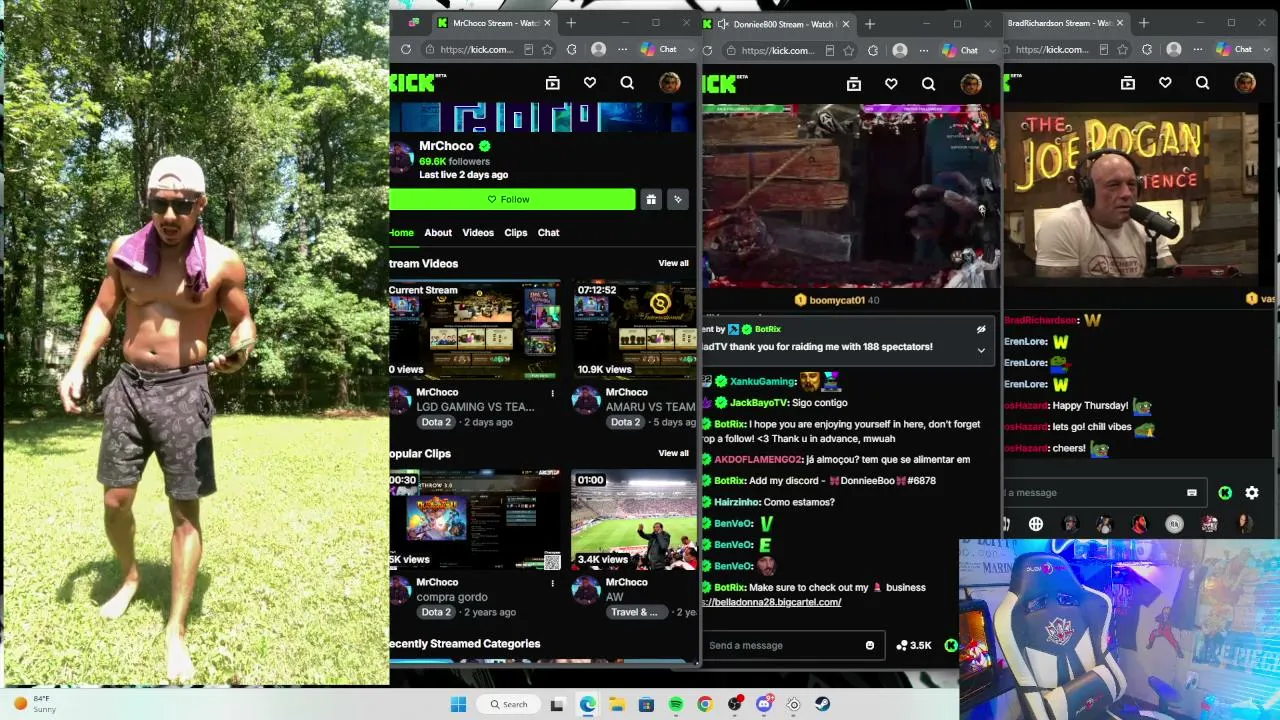Image resolution: width=1280 pixels, height=720 pixels.
Task: Bookmark the MrChoco page with star icon
Action: point(547,49)
